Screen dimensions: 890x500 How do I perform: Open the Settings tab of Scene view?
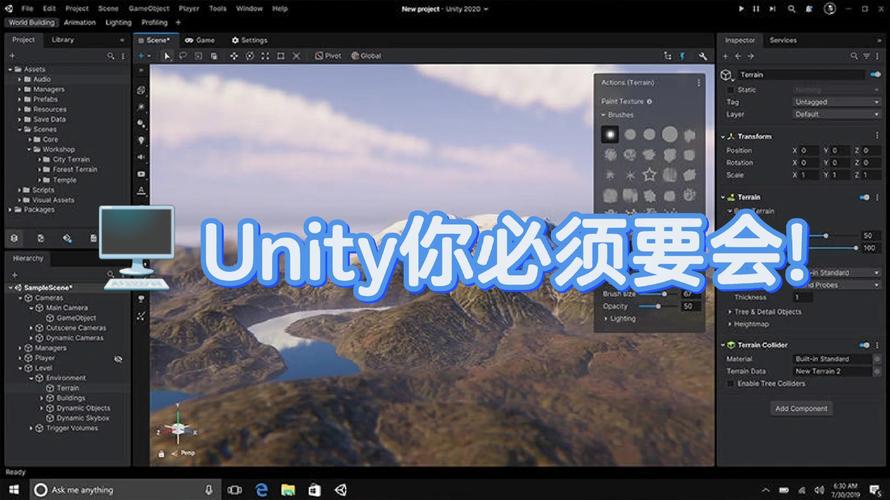coord(249,40)
